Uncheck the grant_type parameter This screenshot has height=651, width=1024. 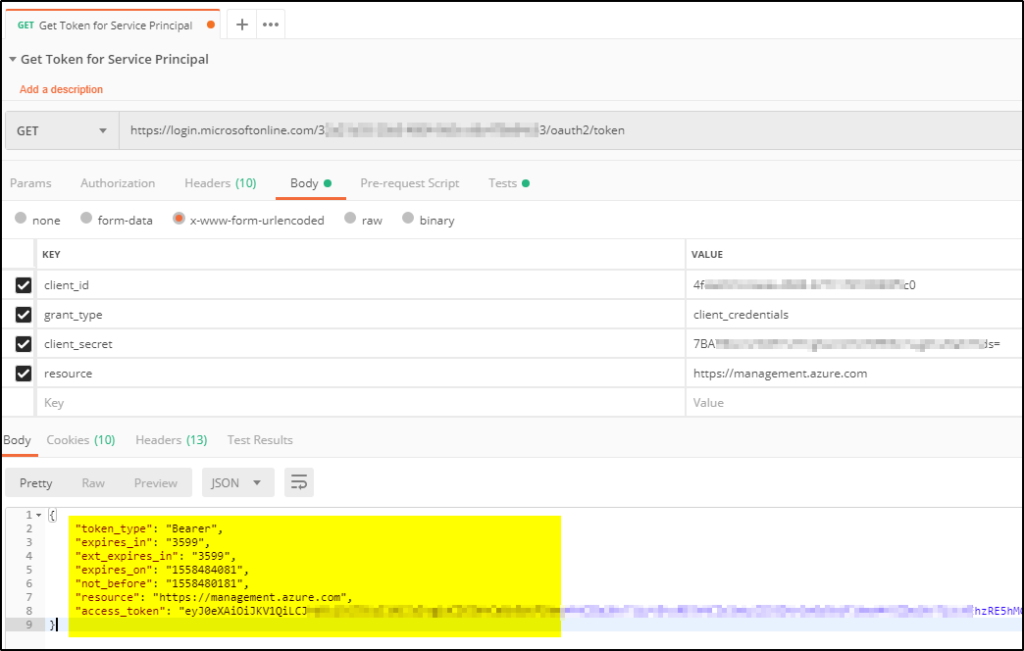[x=22, y=314]
